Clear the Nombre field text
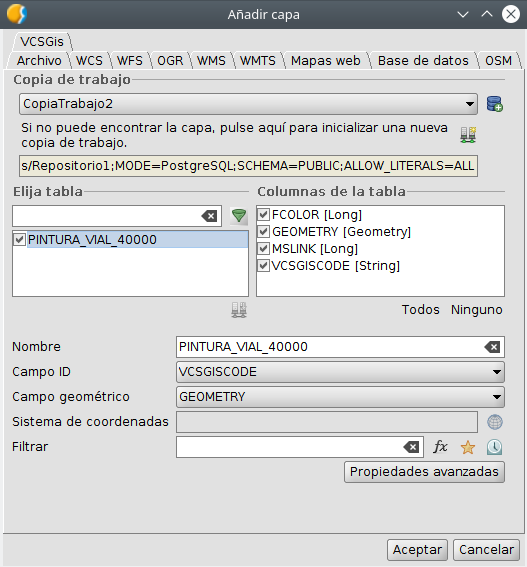The width and height of the screenshot is (527, 567). click(492, 347)
